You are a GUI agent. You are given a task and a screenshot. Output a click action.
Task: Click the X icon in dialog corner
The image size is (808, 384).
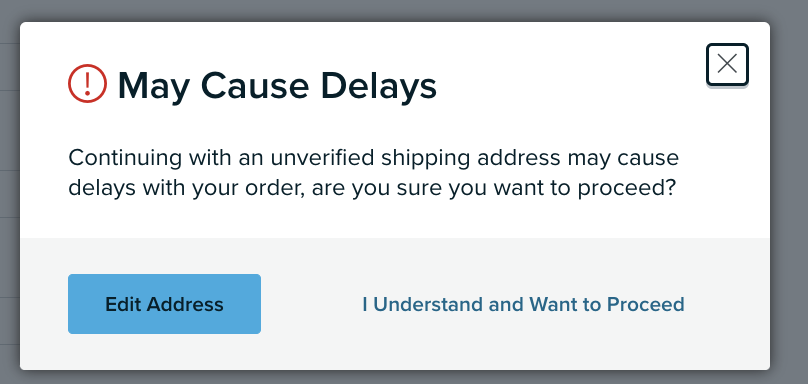pos(727,64)
